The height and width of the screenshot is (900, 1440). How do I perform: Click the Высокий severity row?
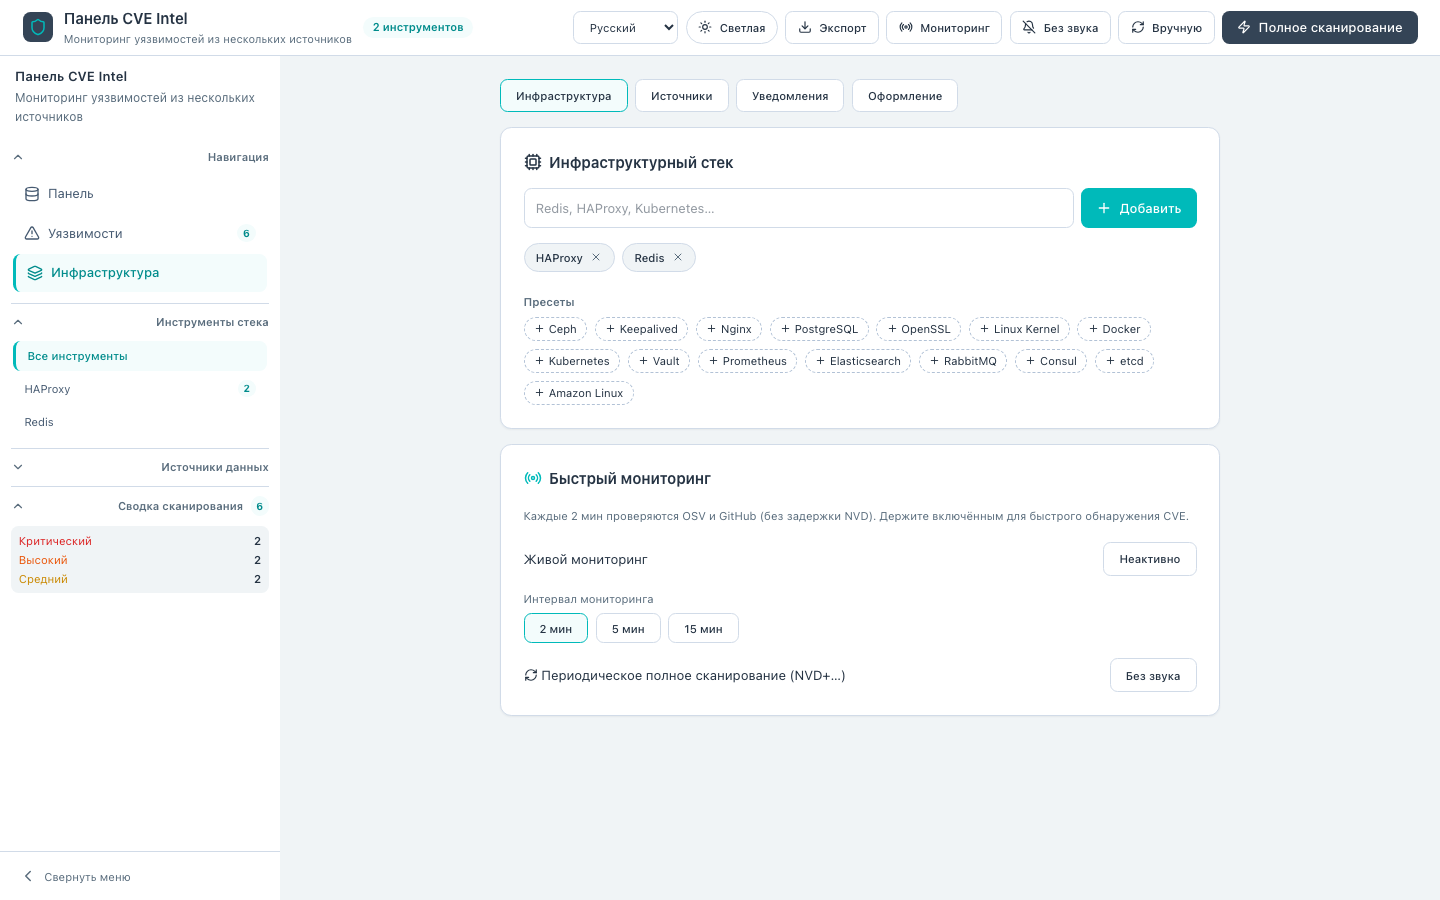(140, 560)
